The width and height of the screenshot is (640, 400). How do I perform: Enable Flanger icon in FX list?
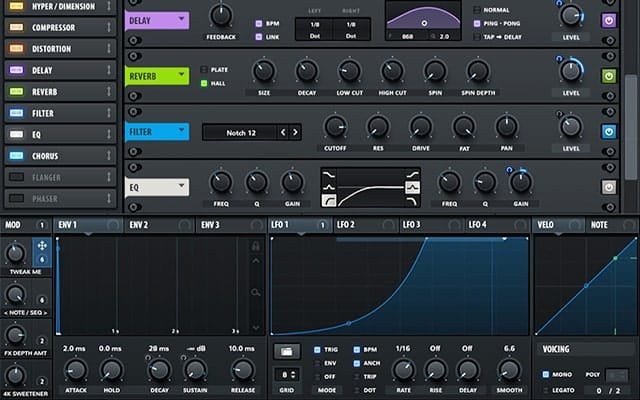(16, 177)
